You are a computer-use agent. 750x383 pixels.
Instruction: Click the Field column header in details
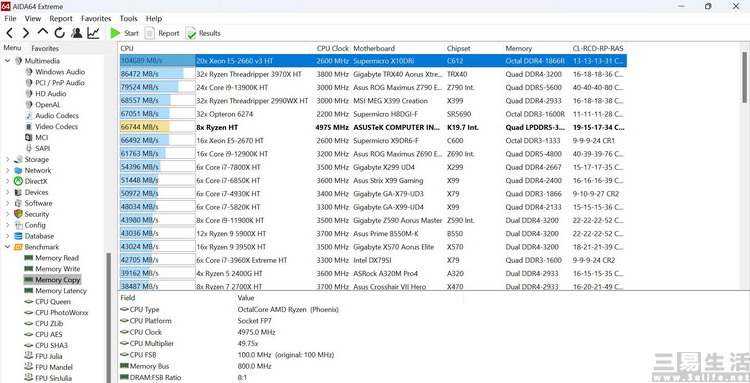(176, 297)
